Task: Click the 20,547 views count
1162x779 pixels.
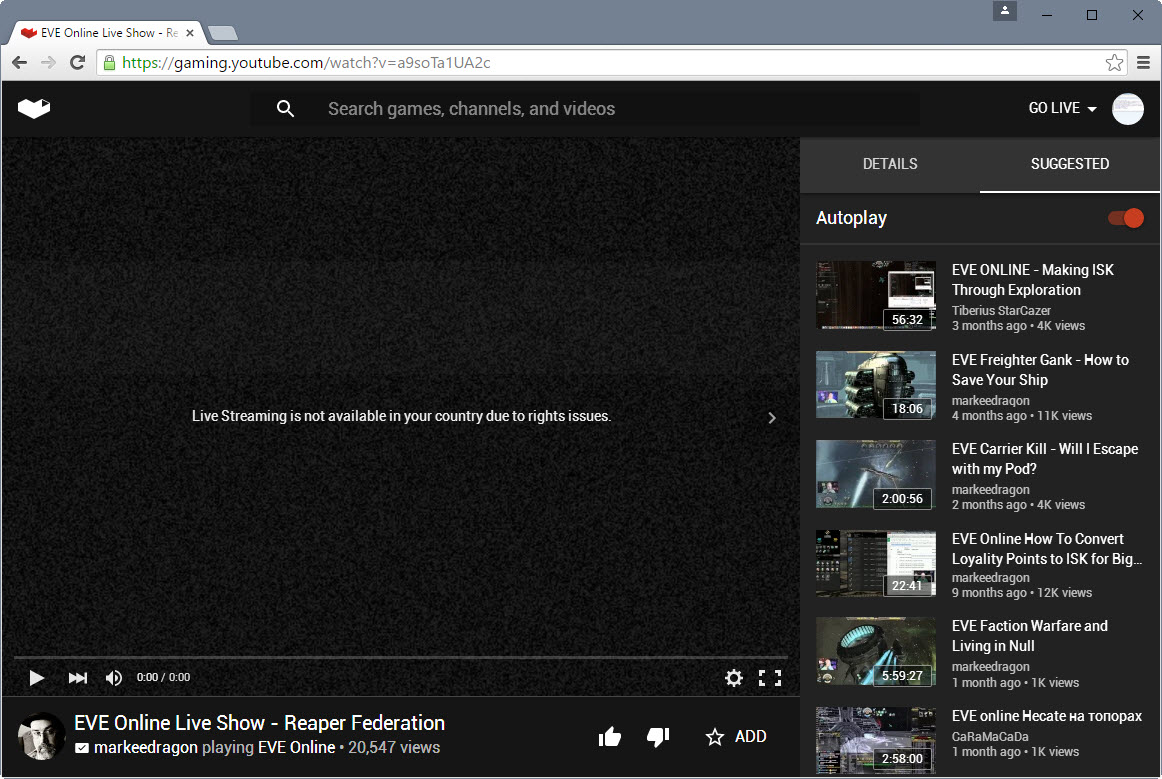Action: 394,747
